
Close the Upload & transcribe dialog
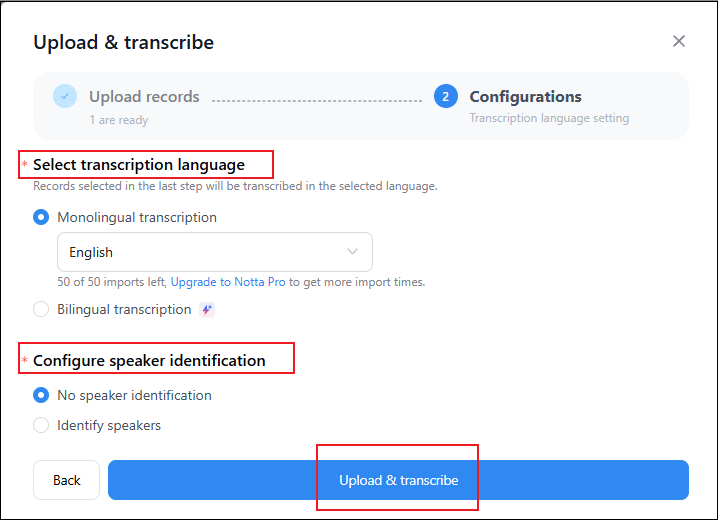coord(679,41)
